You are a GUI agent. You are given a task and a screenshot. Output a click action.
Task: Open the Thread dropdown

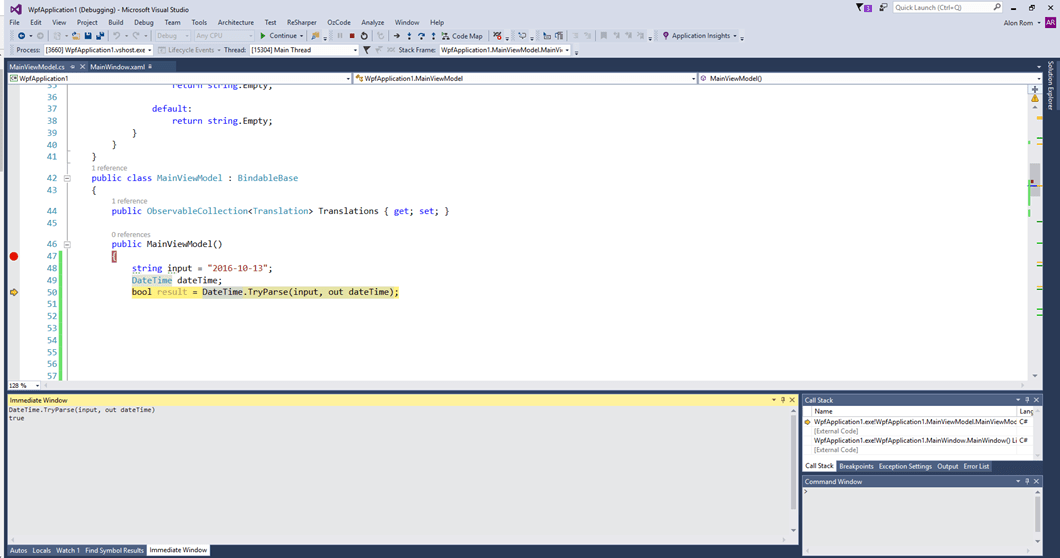point(304,50)
